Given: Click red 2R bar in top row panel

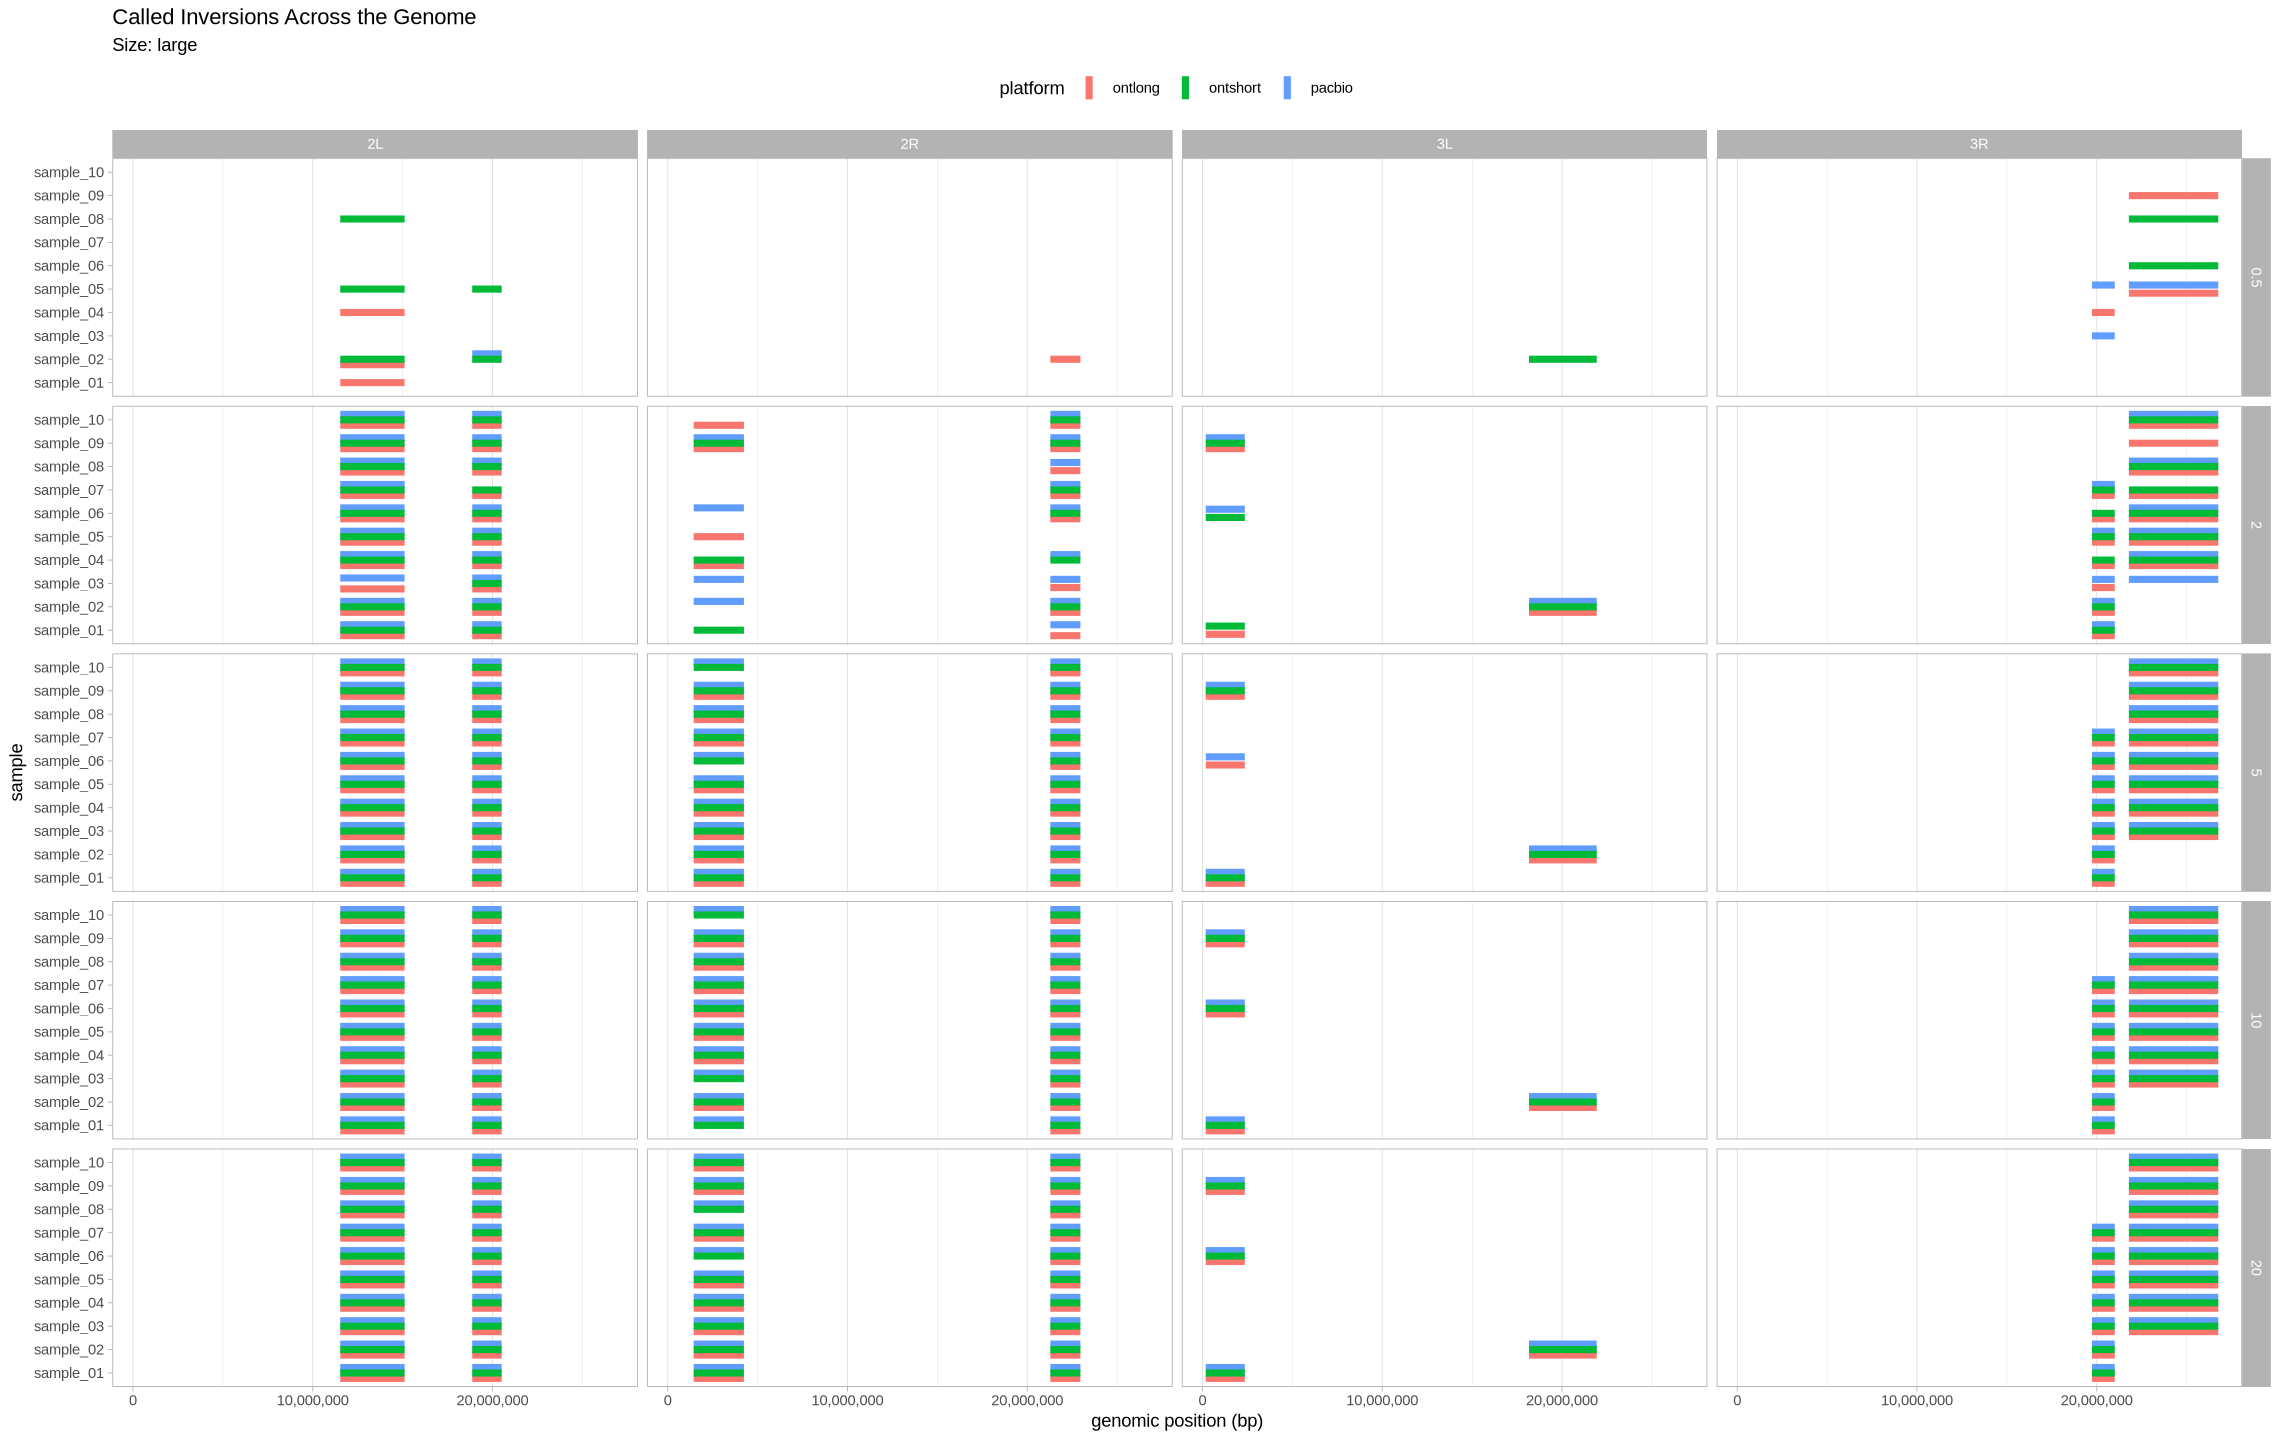Looking at the screenshot, I should (1064, 359).
